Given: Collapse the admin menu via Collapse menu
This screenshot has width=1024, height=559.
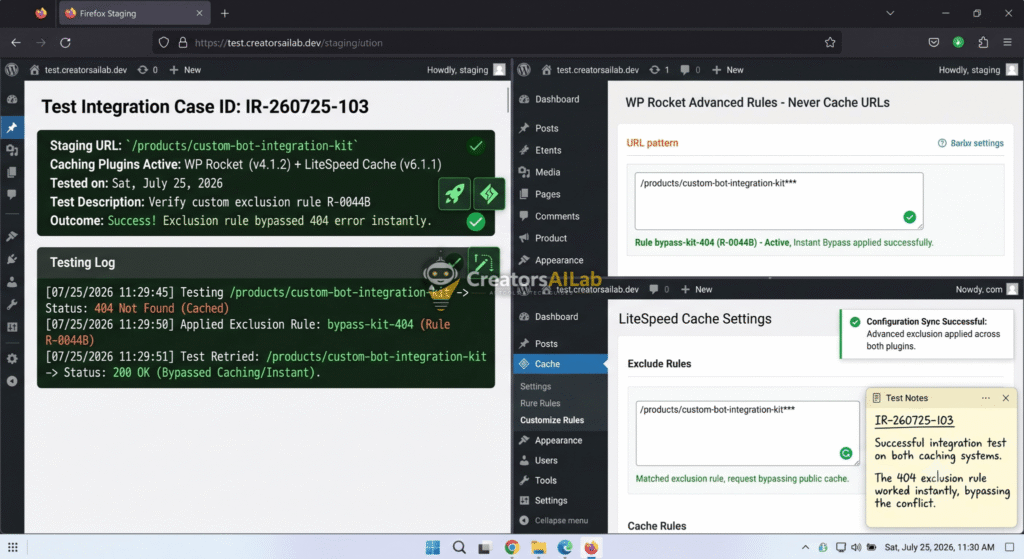Looking at the screenshot, I should (554, 520).
